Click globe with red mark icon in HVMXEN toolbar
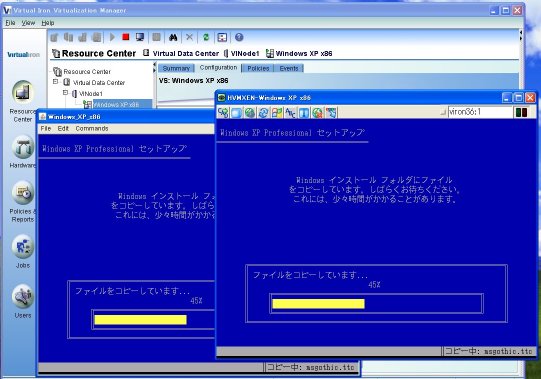Screen dimensions: 541x379 click(x=317, y=113)
